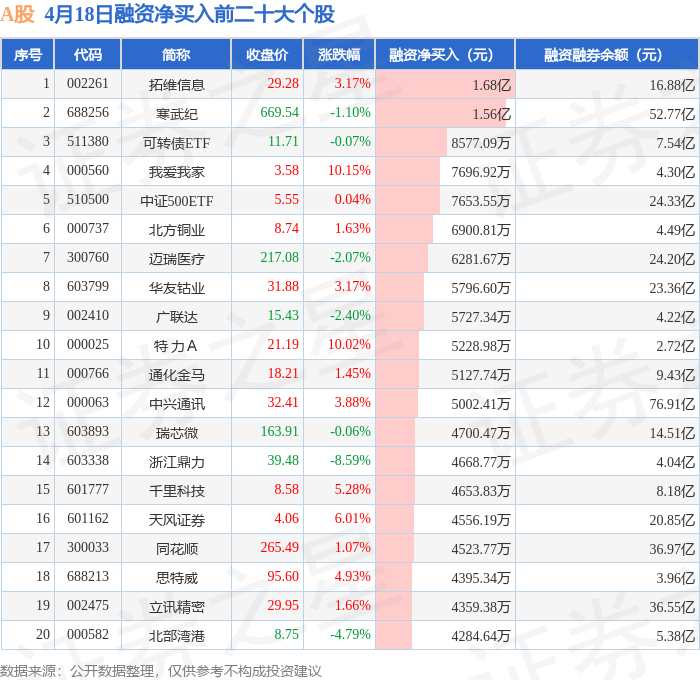
Task: Select stock name 千里科技
Action: click(177, 491)
